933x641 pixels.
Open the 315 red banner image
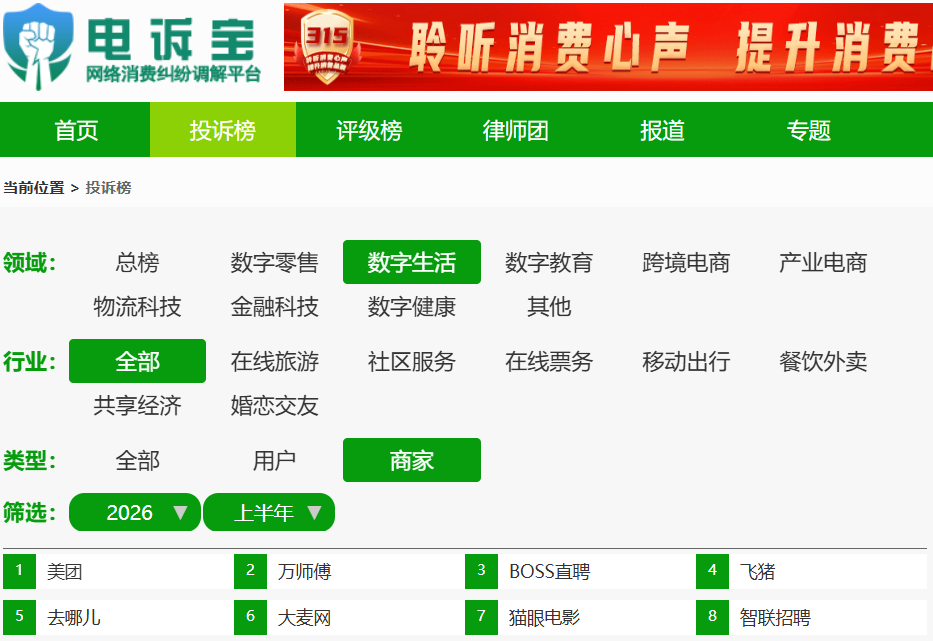pyautogui.click(x=608, y=47)
